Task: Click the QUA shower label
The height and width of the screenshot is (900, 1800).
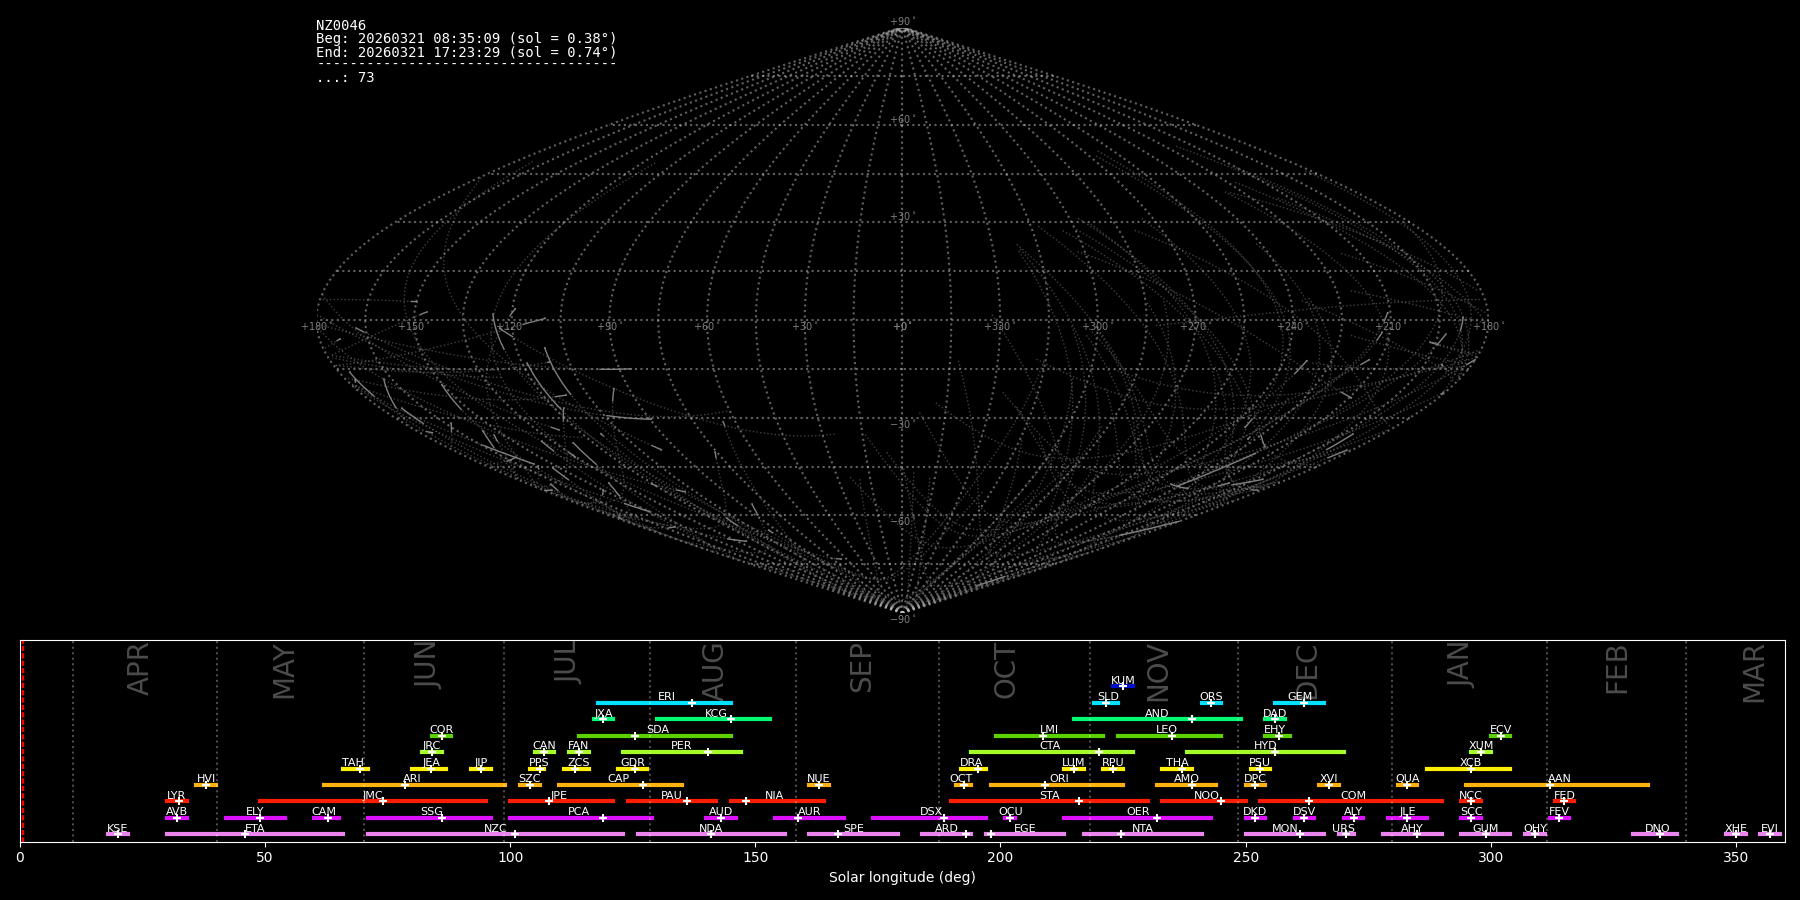Action: pyautogui.click(x=1408, y=779)
